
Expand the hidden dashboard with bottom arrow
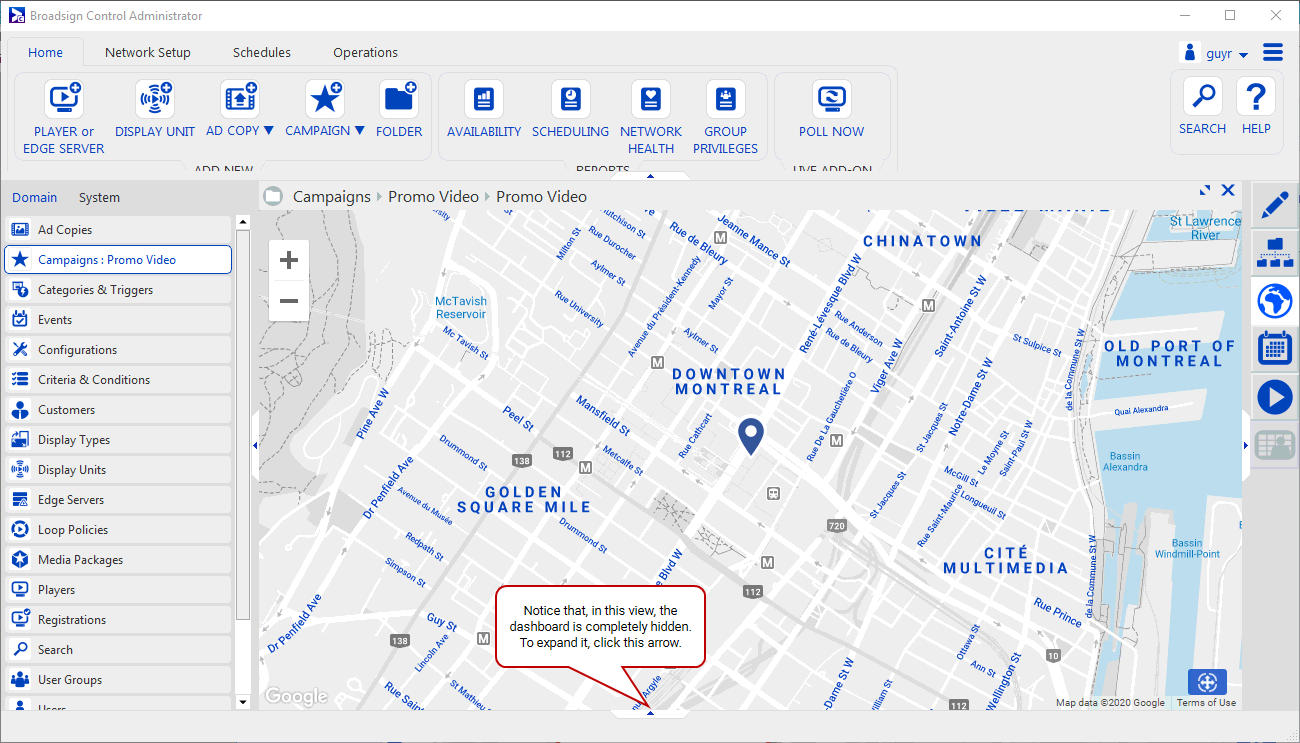click(x=650, y=712)
